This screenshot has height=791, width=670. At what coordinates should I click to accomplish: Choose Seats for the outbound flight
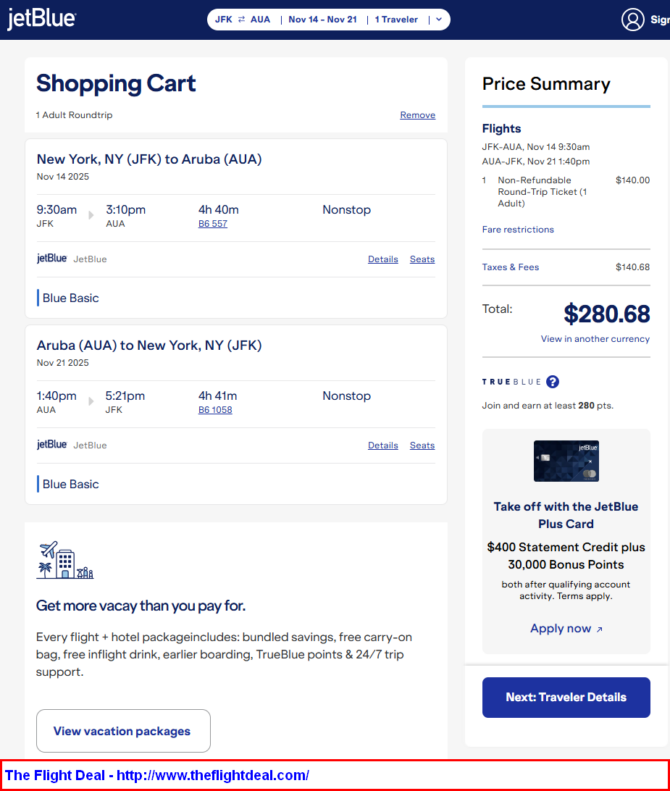[x=422, y=259]
